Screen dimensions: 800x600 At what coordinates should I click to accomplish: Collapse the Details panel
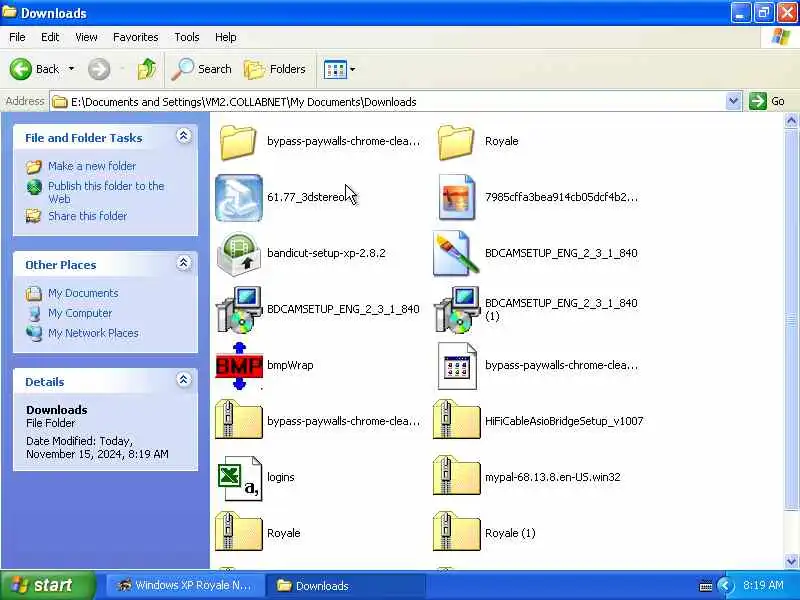pyautogui.click(x=184, y=380)
